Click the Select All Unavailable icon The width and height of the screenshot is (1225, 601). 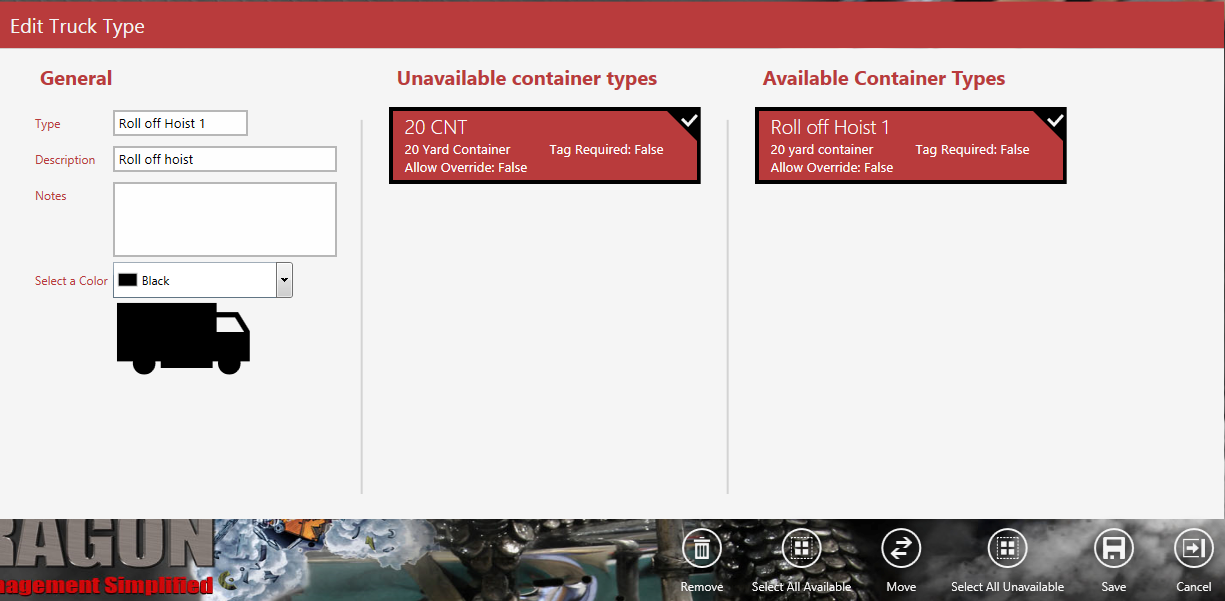pos(1007,548)
